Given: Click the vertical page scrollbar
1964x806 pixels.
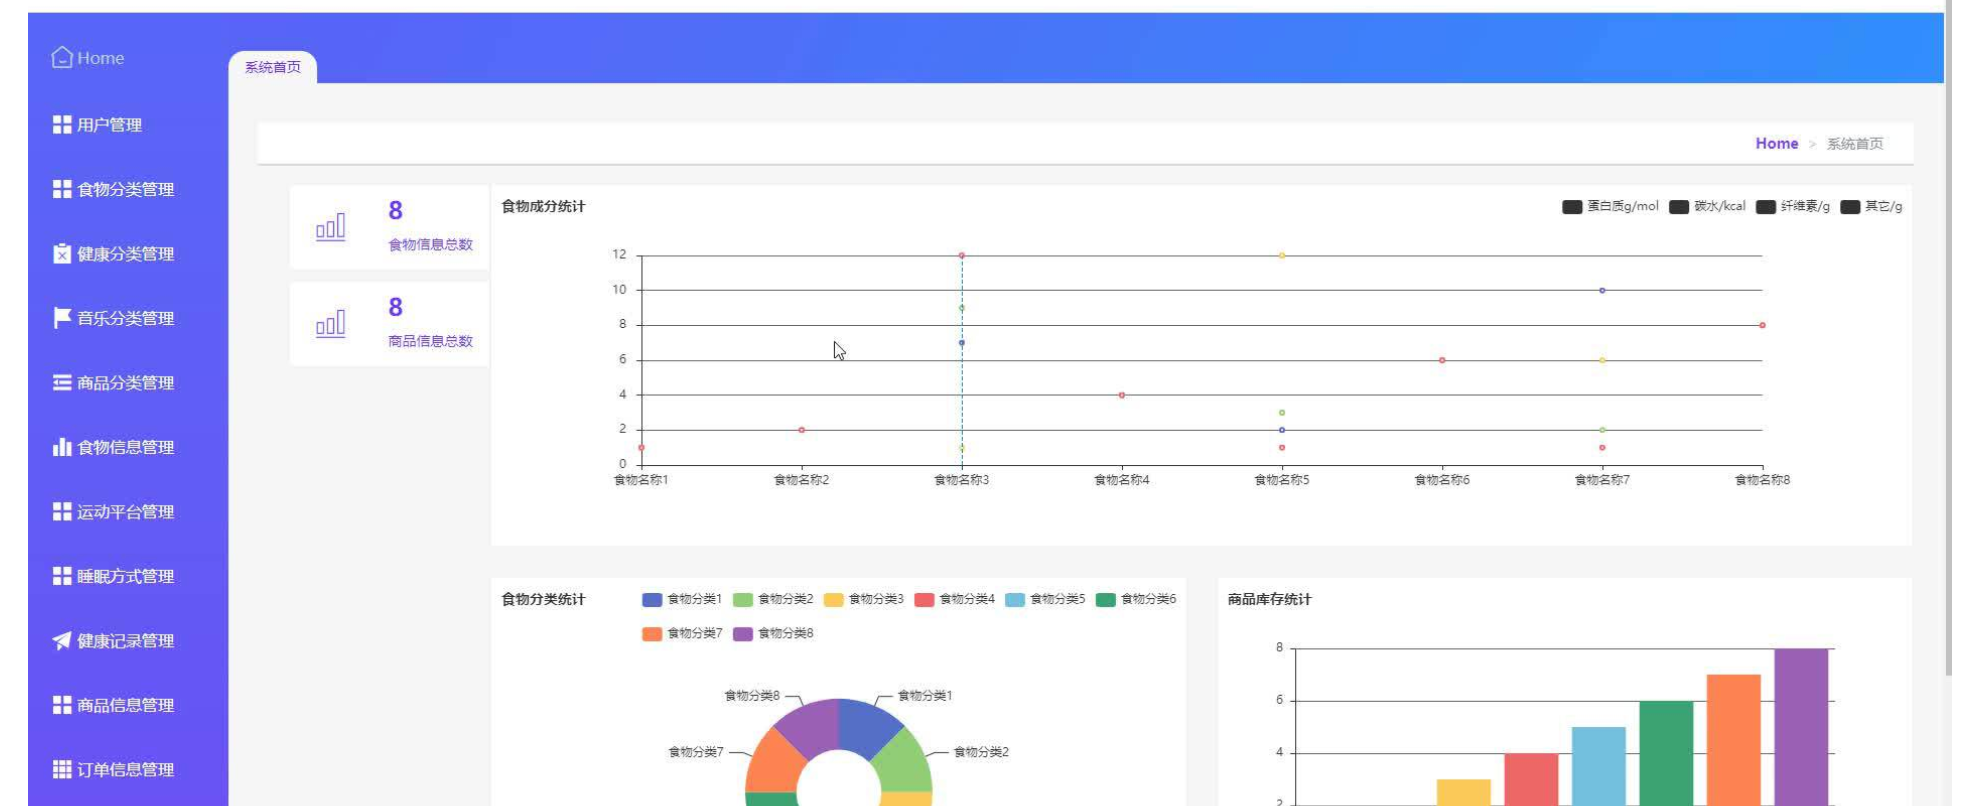Looking at the screenshot, I should 1949,338.
